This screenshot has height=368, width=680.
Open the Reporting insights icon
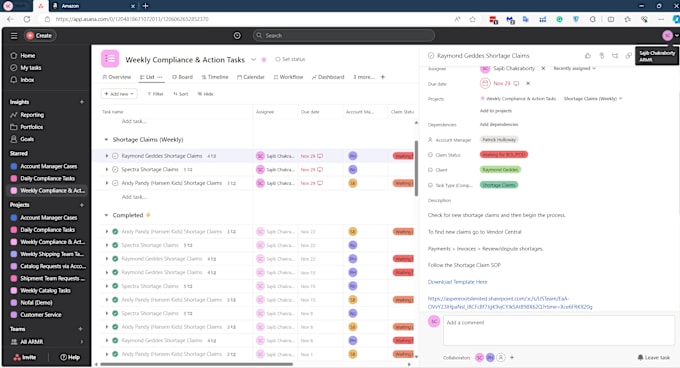coord(14,115)
